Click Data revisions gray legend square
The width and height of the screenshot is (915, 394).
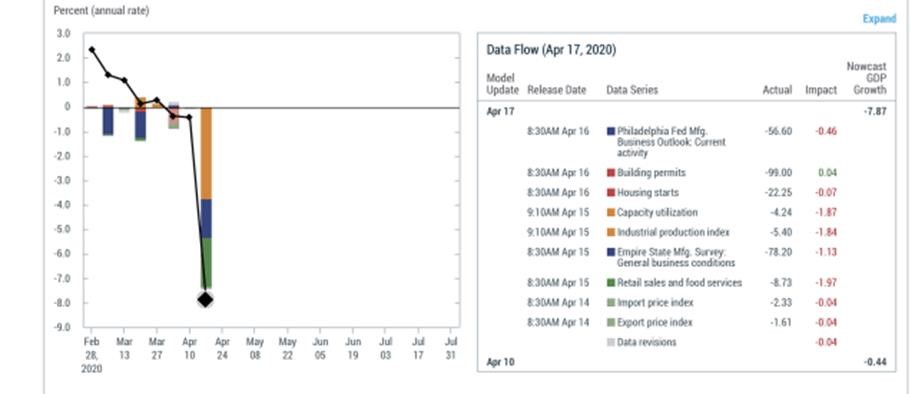611,342
